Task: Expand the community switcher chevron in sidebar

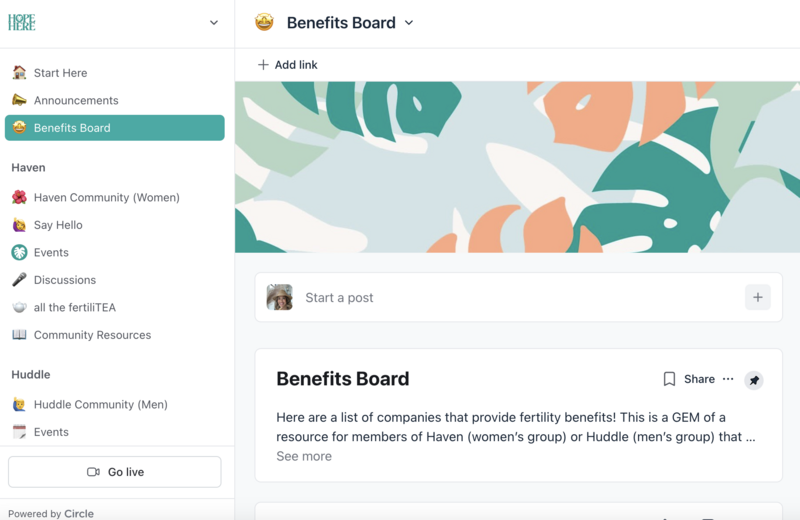Action: (213, 23)
